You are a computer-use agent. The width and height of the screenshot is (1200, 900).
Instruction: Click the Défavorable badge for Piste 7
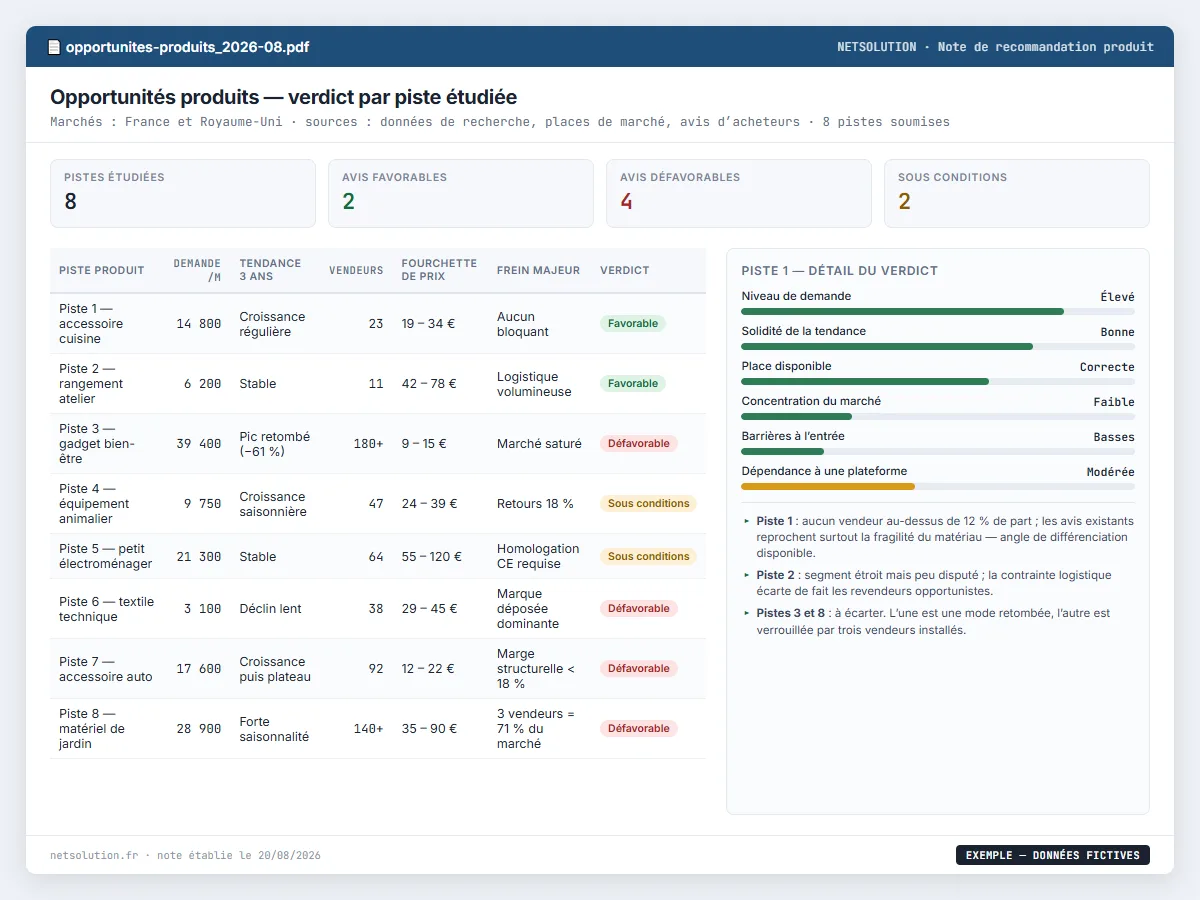tap(639, 669)
